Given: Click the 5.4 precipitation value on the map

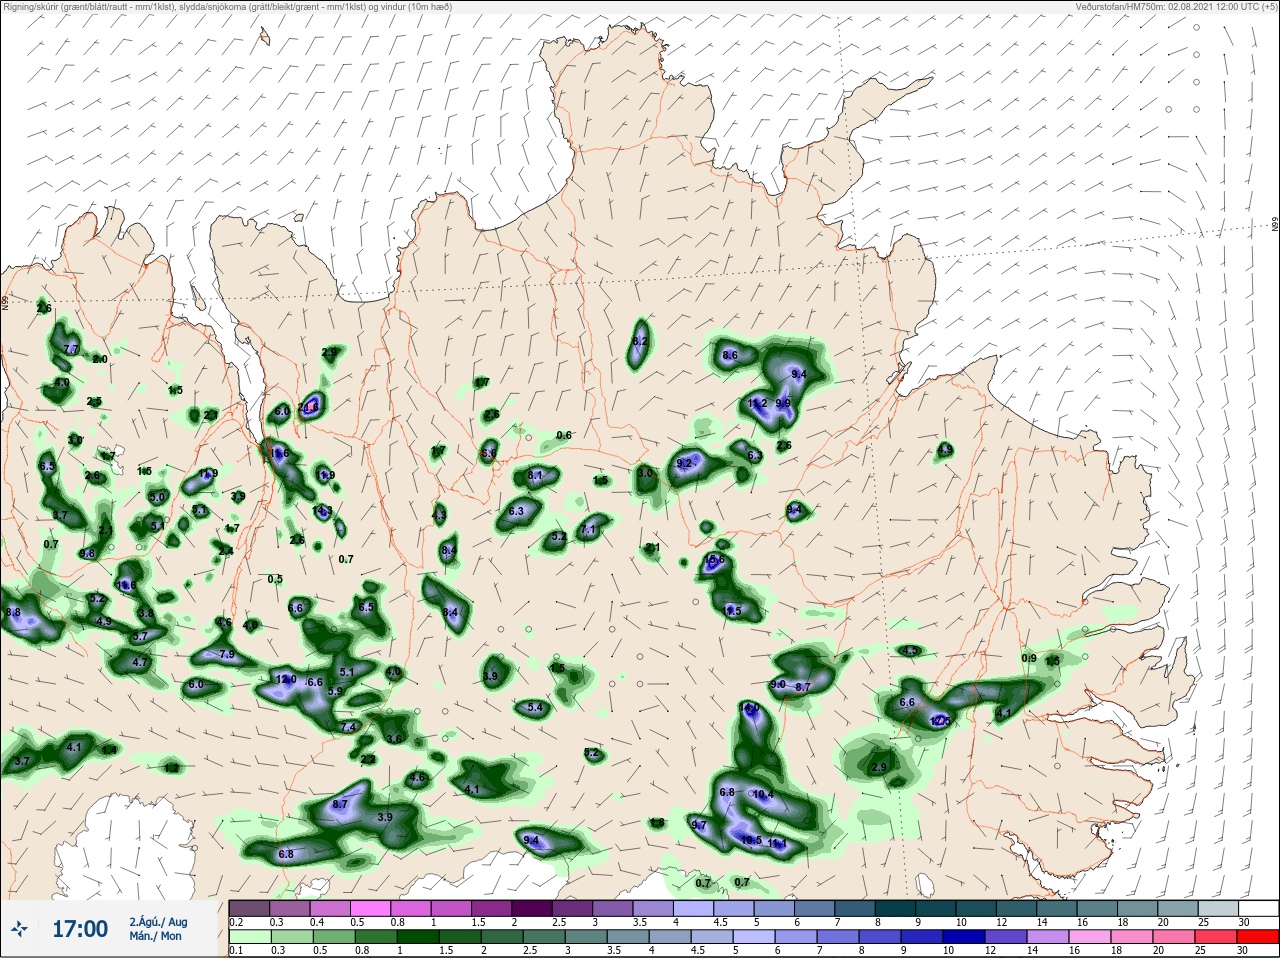Looking at the screenshot, I should 535,707.
